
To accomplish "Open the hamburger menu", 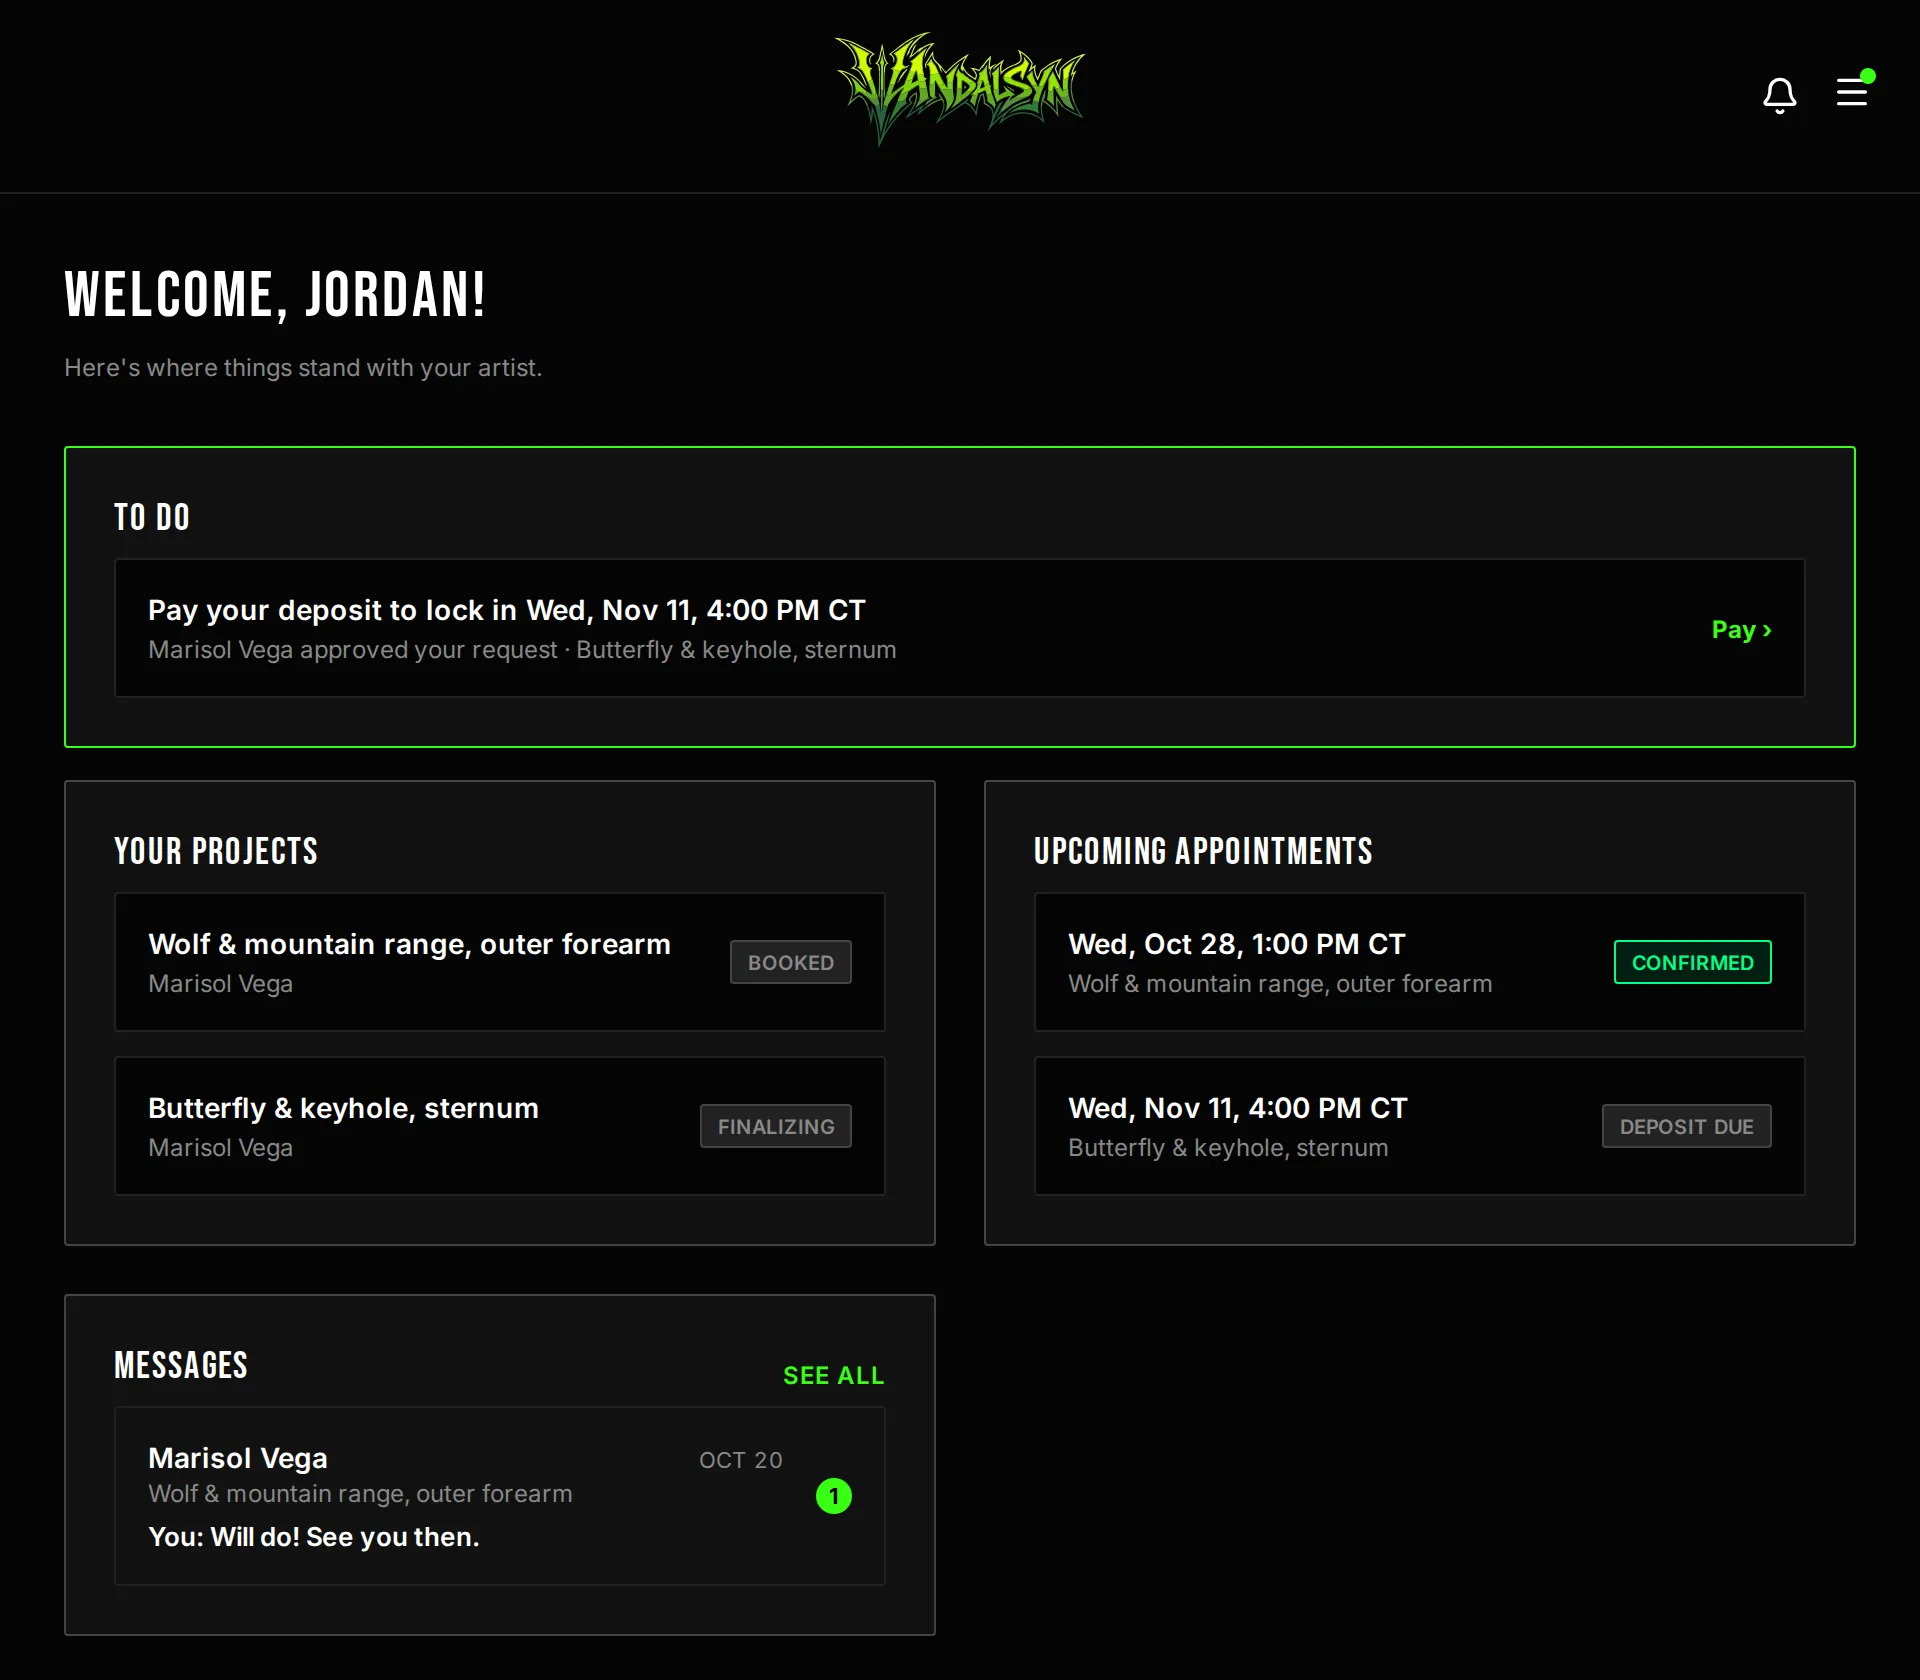I will 1852,92.
